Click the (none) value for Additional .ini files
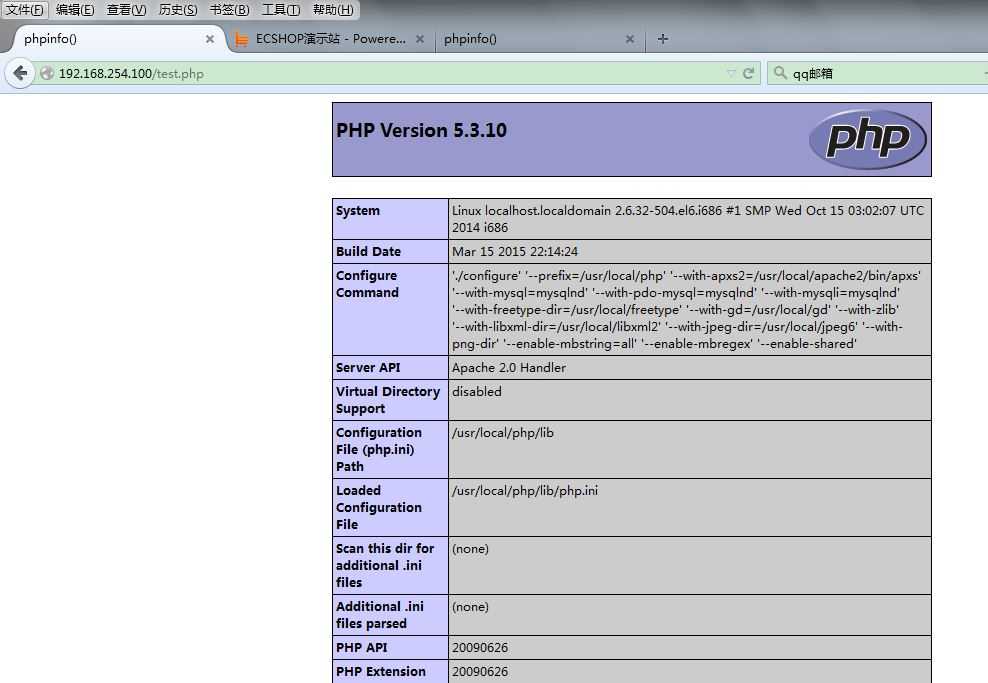988x683 pixels. [x=470, y=607]
